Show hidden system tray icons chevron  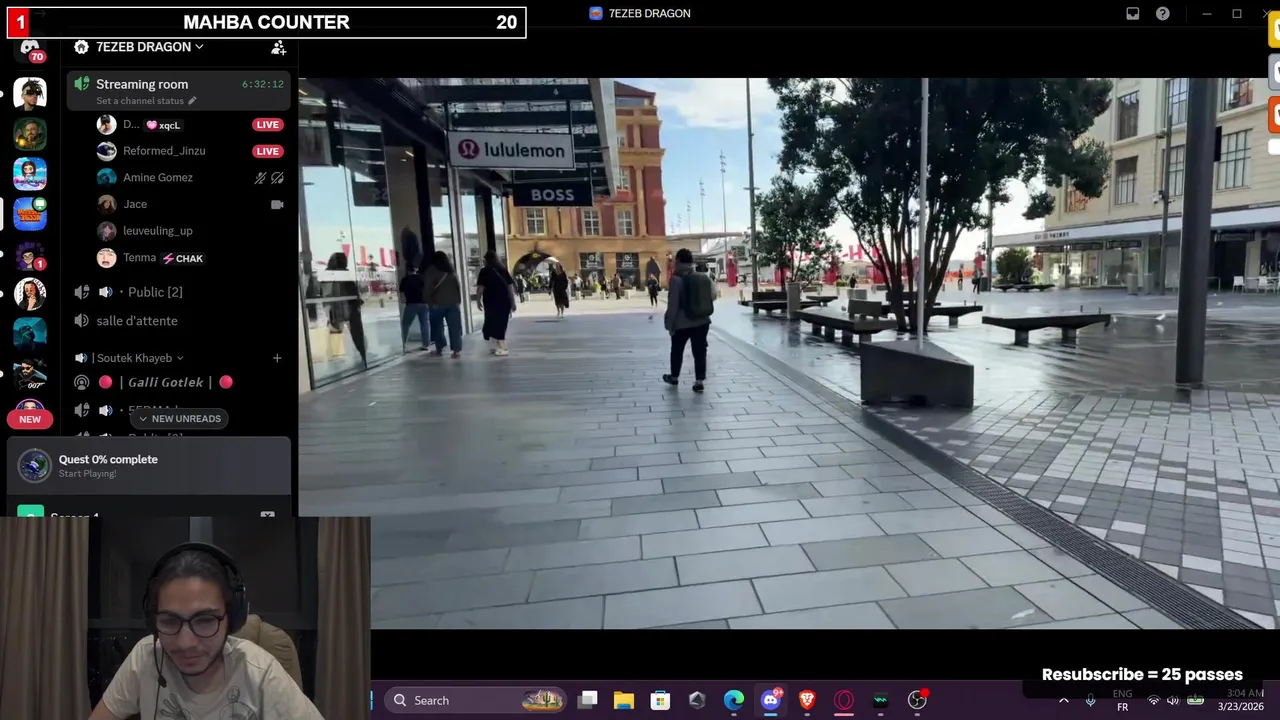[1063, 701]
